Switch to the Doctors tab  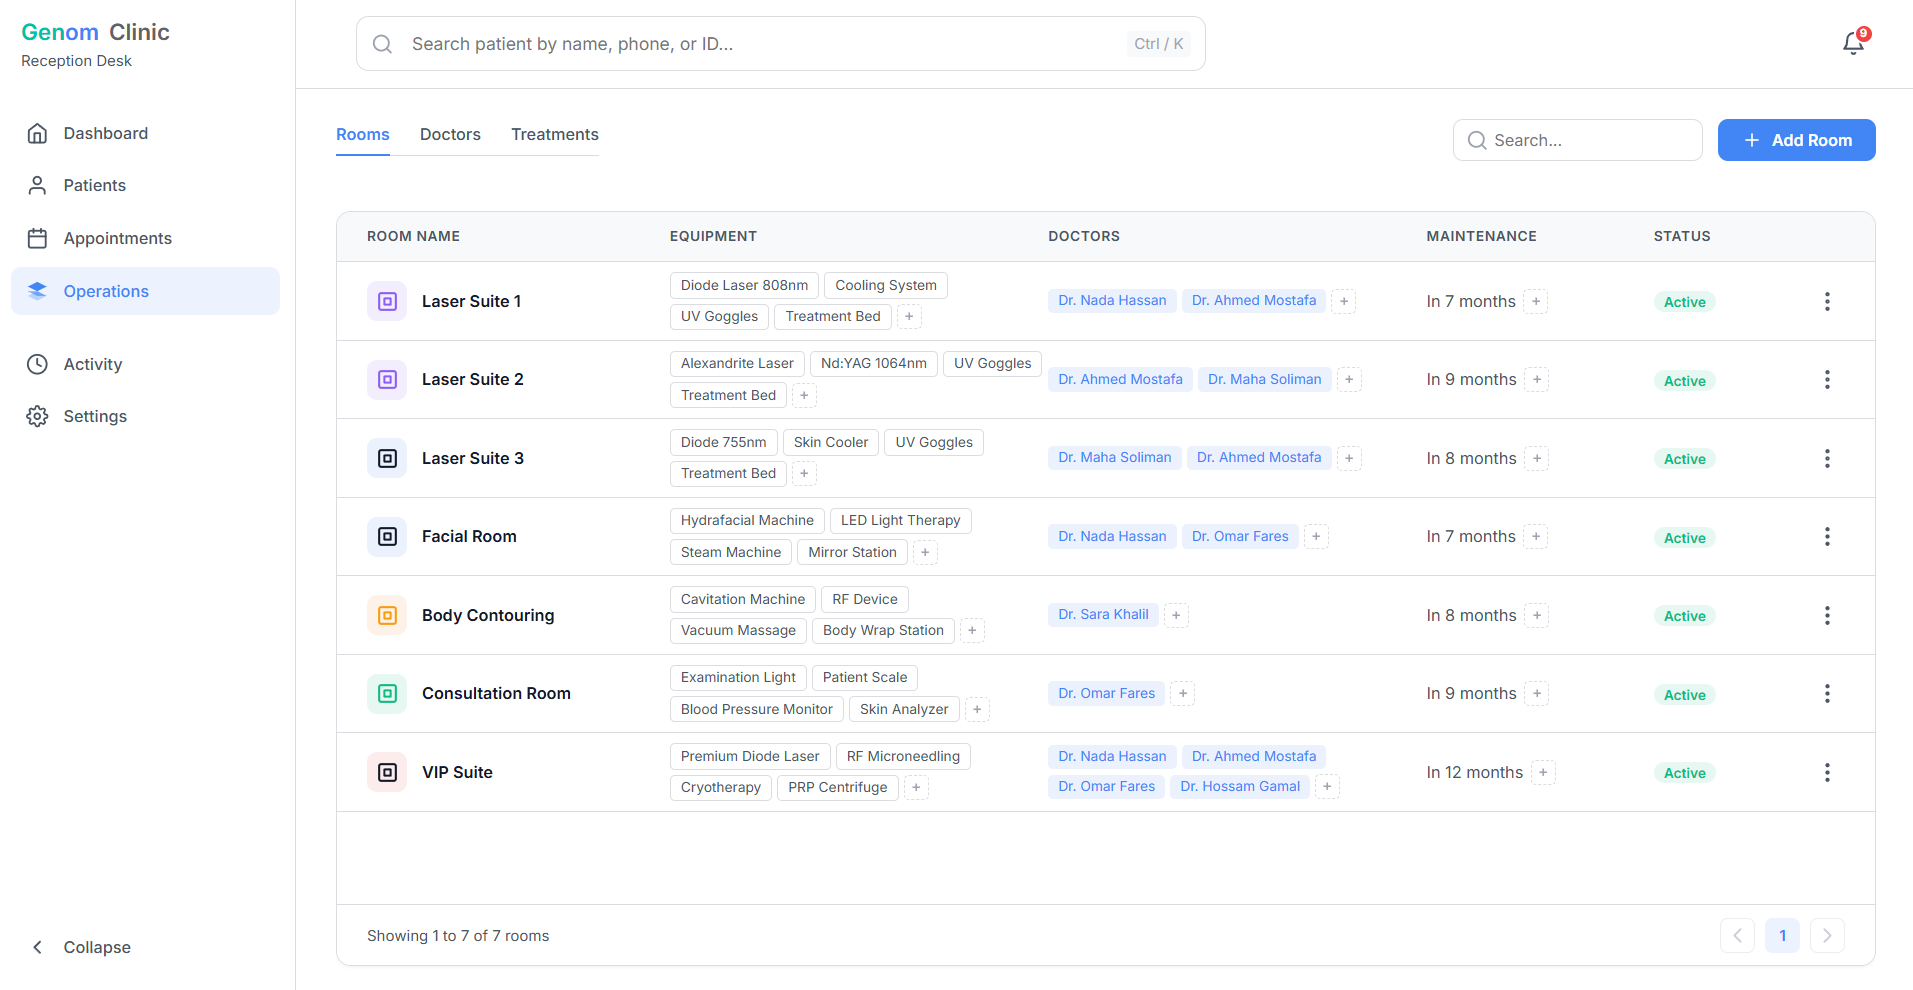click(x=450, y=134)
